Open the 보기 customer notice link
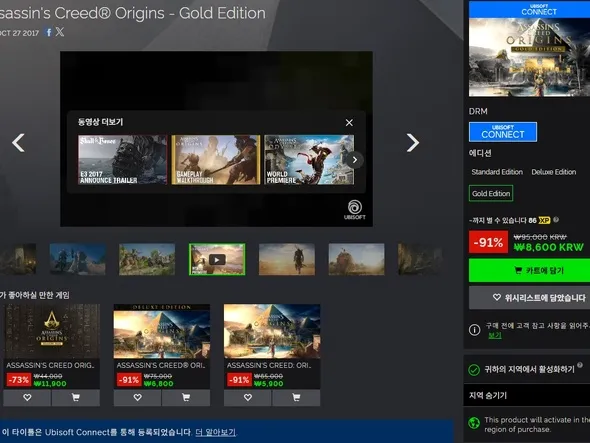 click(x=495, y=335)
